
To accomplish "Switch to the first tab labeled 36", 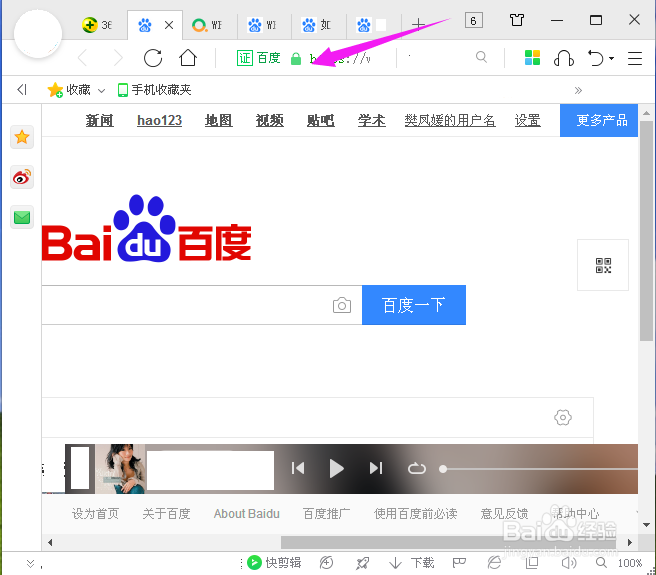I will [97, 25].
